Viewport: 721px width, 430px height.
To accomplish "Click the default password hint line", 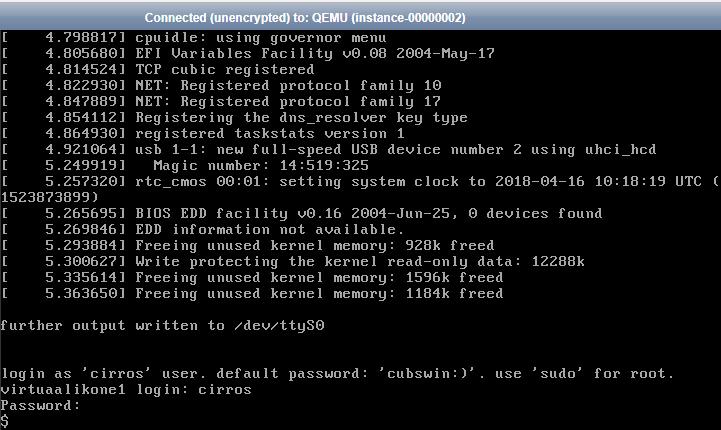I will coord(337,373).
